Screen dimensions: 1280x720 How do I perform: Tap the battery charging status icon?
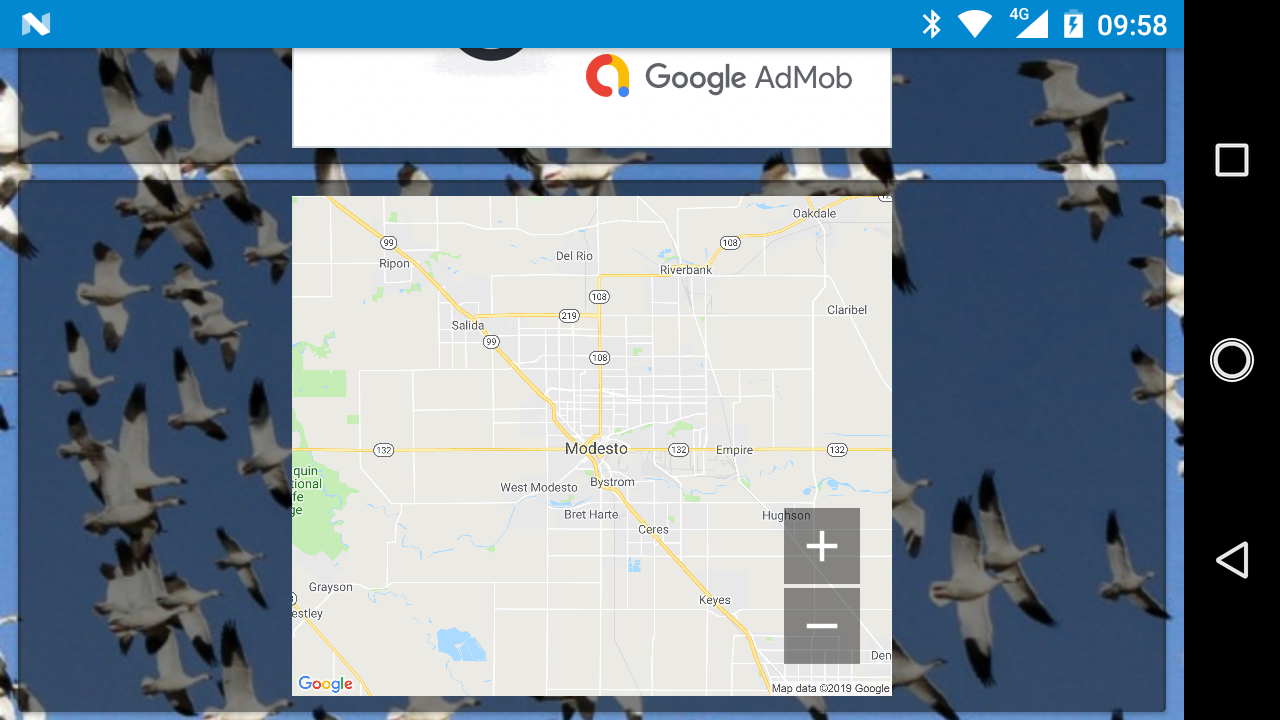point(1073,24)
